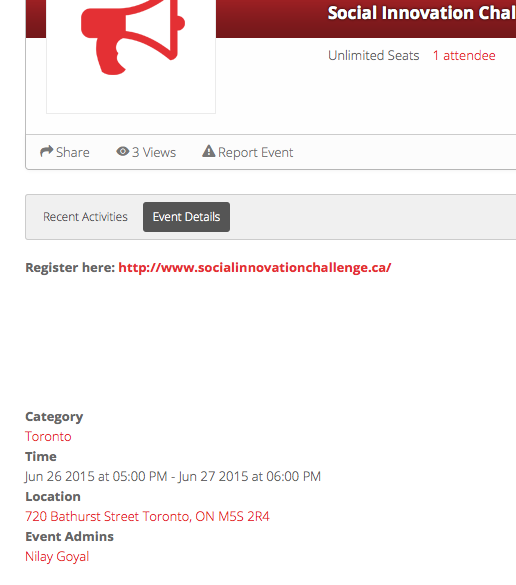The image size is (516, 585).
Task: Click the eye icon beside 3 Views
Action: (123, 151)
